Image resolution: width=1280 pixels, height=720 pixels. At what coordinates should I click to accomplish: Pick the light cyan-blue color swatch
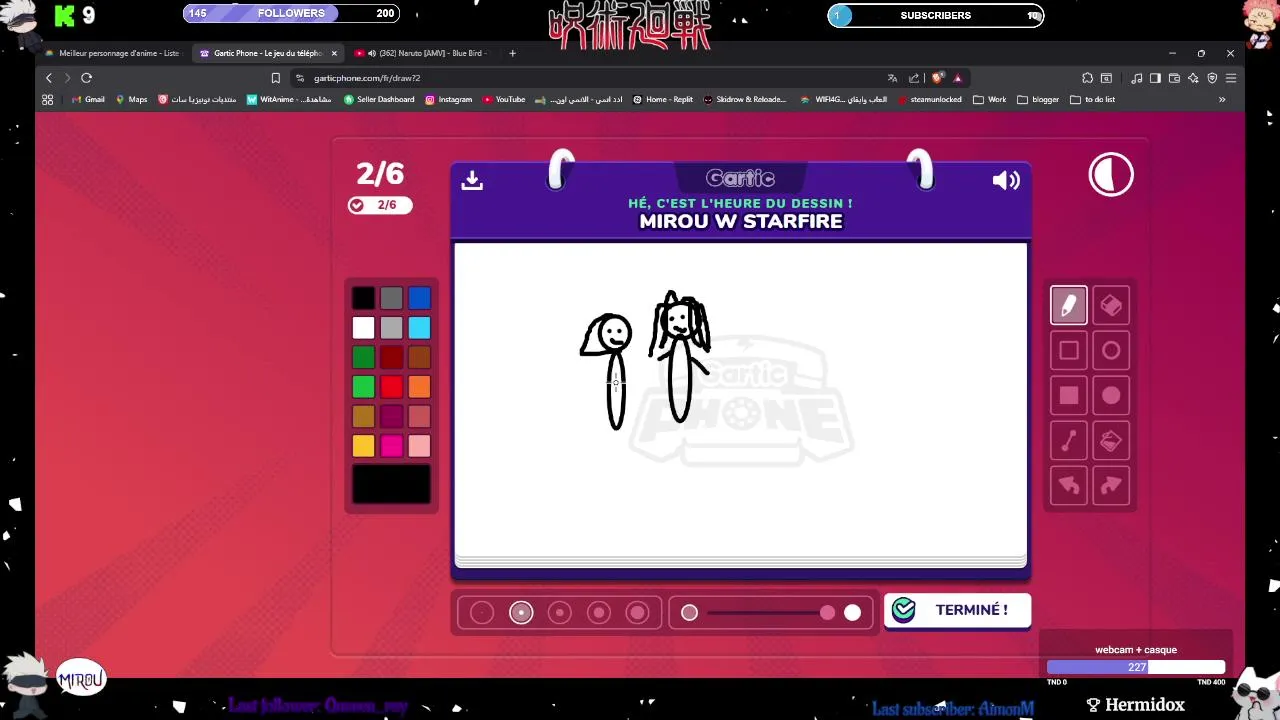point(419,328)
